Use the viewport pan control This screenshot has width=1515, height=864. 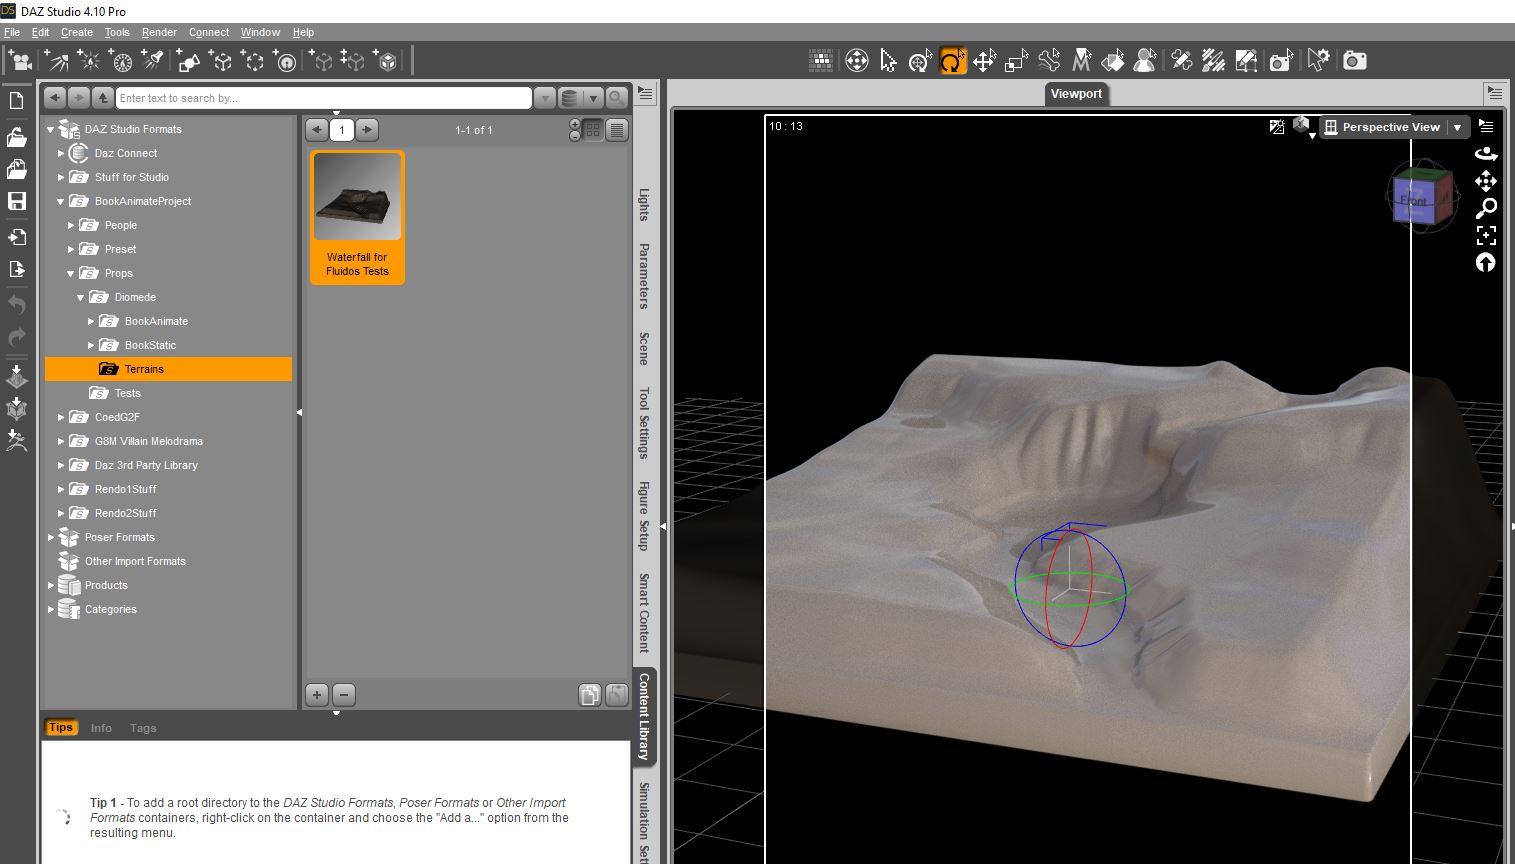pos(1486,181)
